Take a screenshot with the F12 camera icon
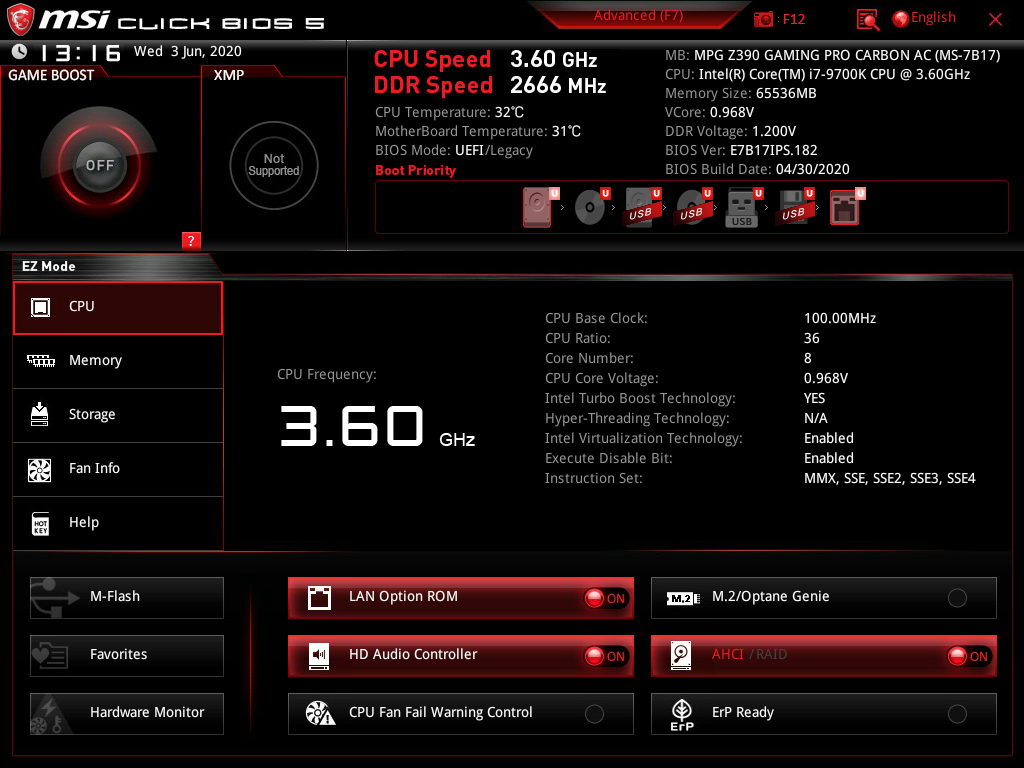Viewport: 1024px width, 768px height. 763,19
